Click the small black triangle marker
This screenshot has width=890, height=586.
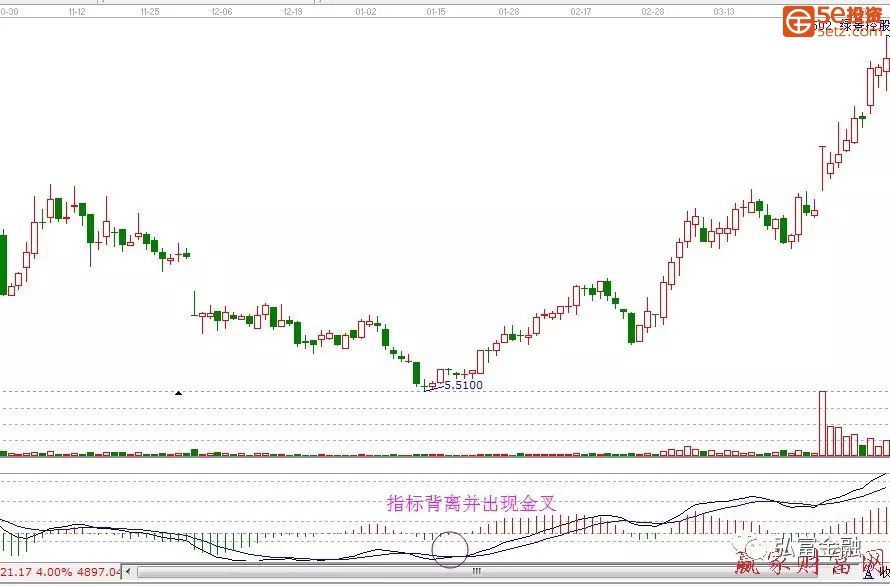coord(178,392)
